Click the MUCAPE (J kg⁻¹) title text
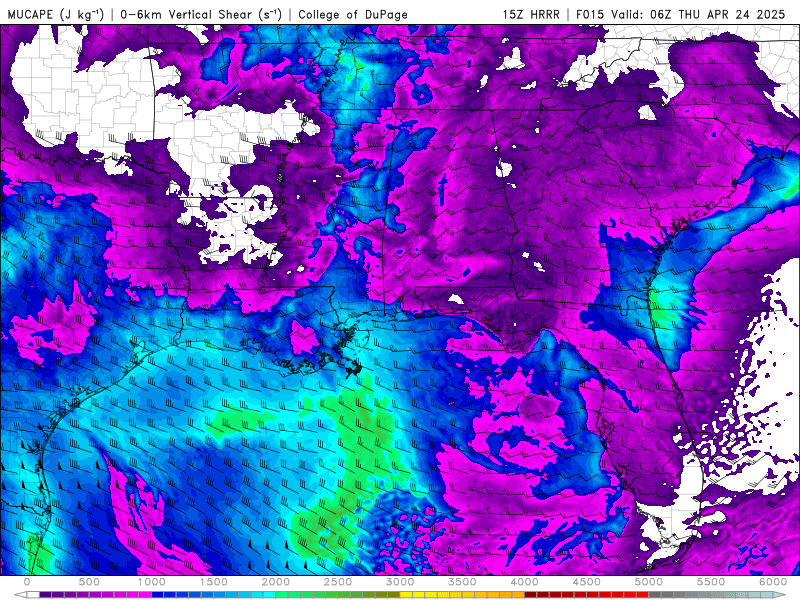800x600 pixels. pos(56,14)
